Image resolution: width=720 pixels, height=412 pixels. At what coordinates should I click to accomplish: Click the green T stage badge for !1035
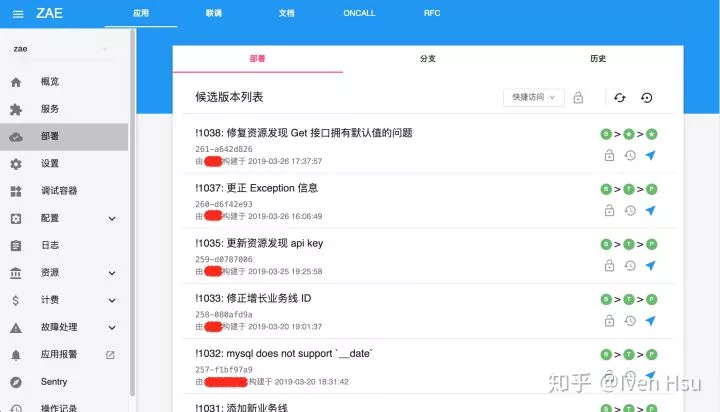(629, 244)
